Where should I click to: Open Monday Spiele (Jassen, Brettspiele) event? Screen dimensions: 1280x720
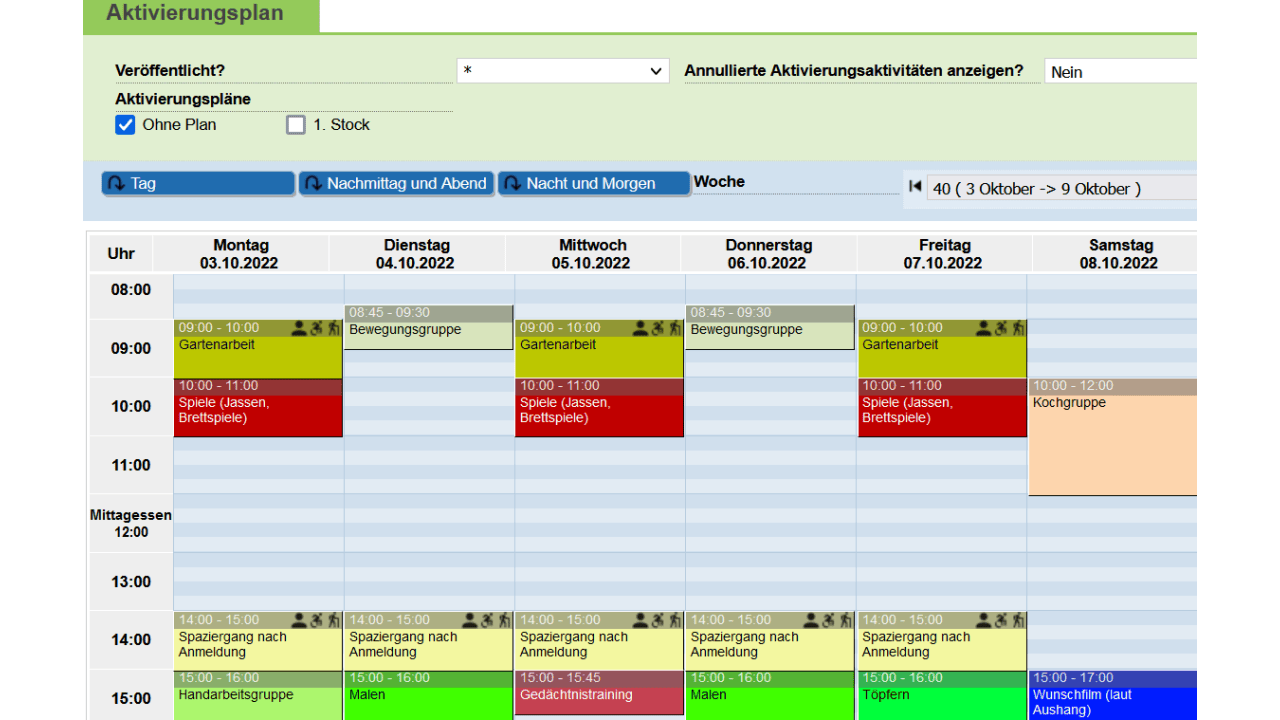tap(258, 407)
